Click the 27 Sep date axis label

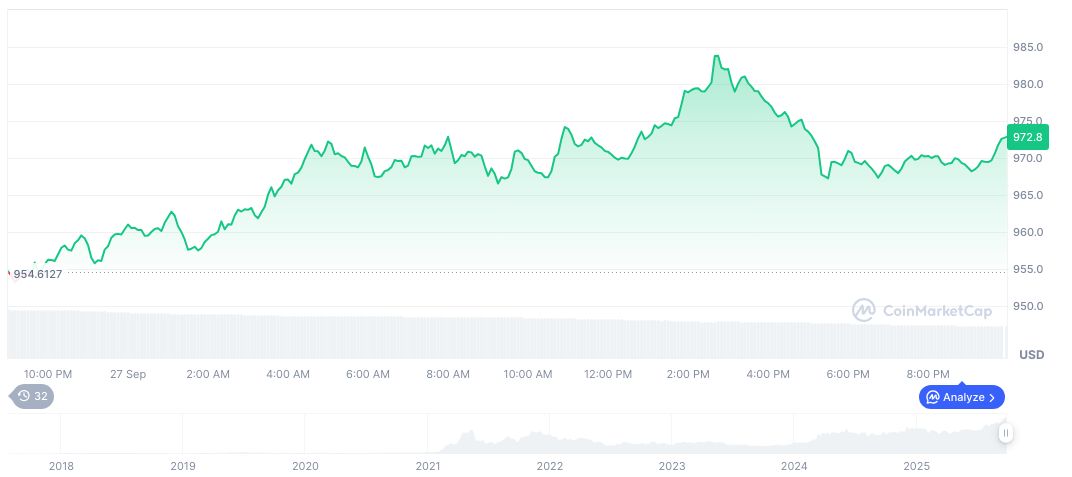(x=128, y=374)
